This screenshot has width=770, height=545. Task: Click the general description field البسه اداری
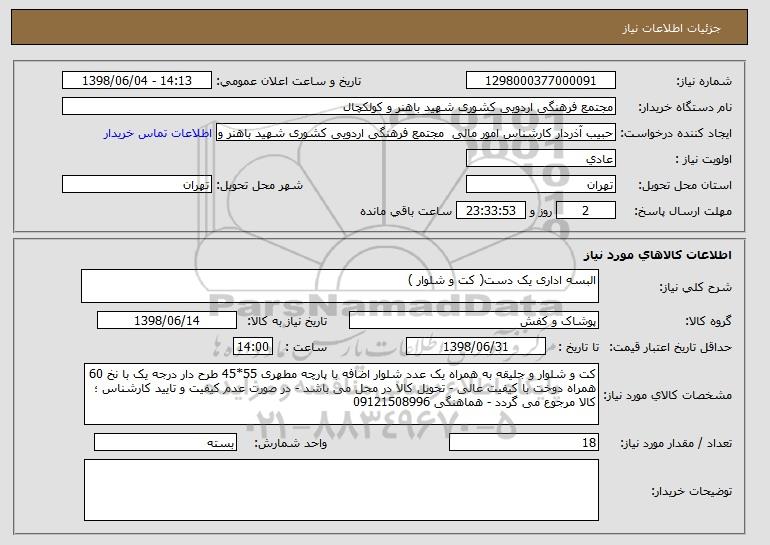point(340,286)
